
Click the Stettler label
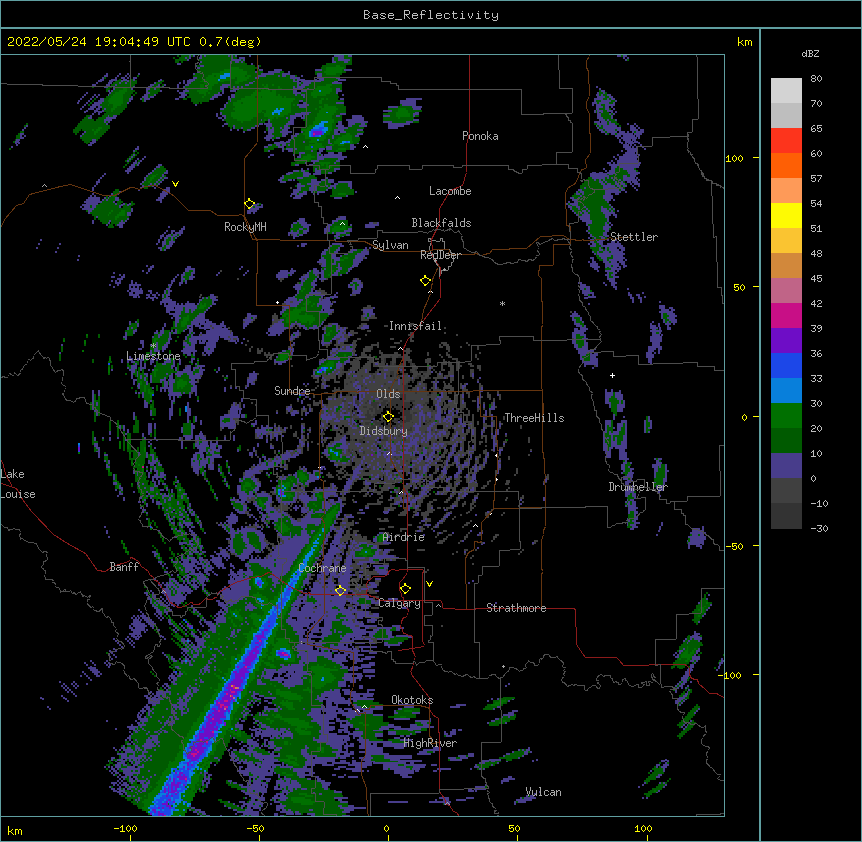click(x=634, y=237)
